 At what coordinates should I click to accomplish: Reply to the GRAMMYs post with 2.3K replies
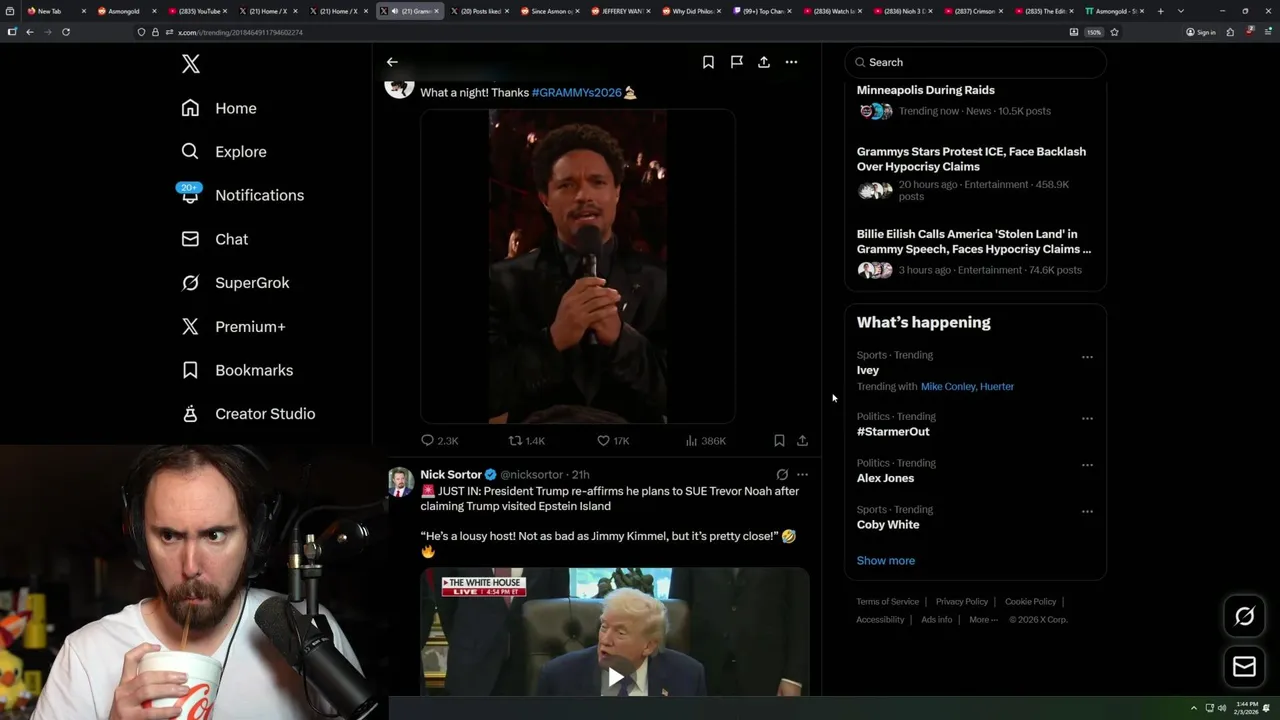439,441
